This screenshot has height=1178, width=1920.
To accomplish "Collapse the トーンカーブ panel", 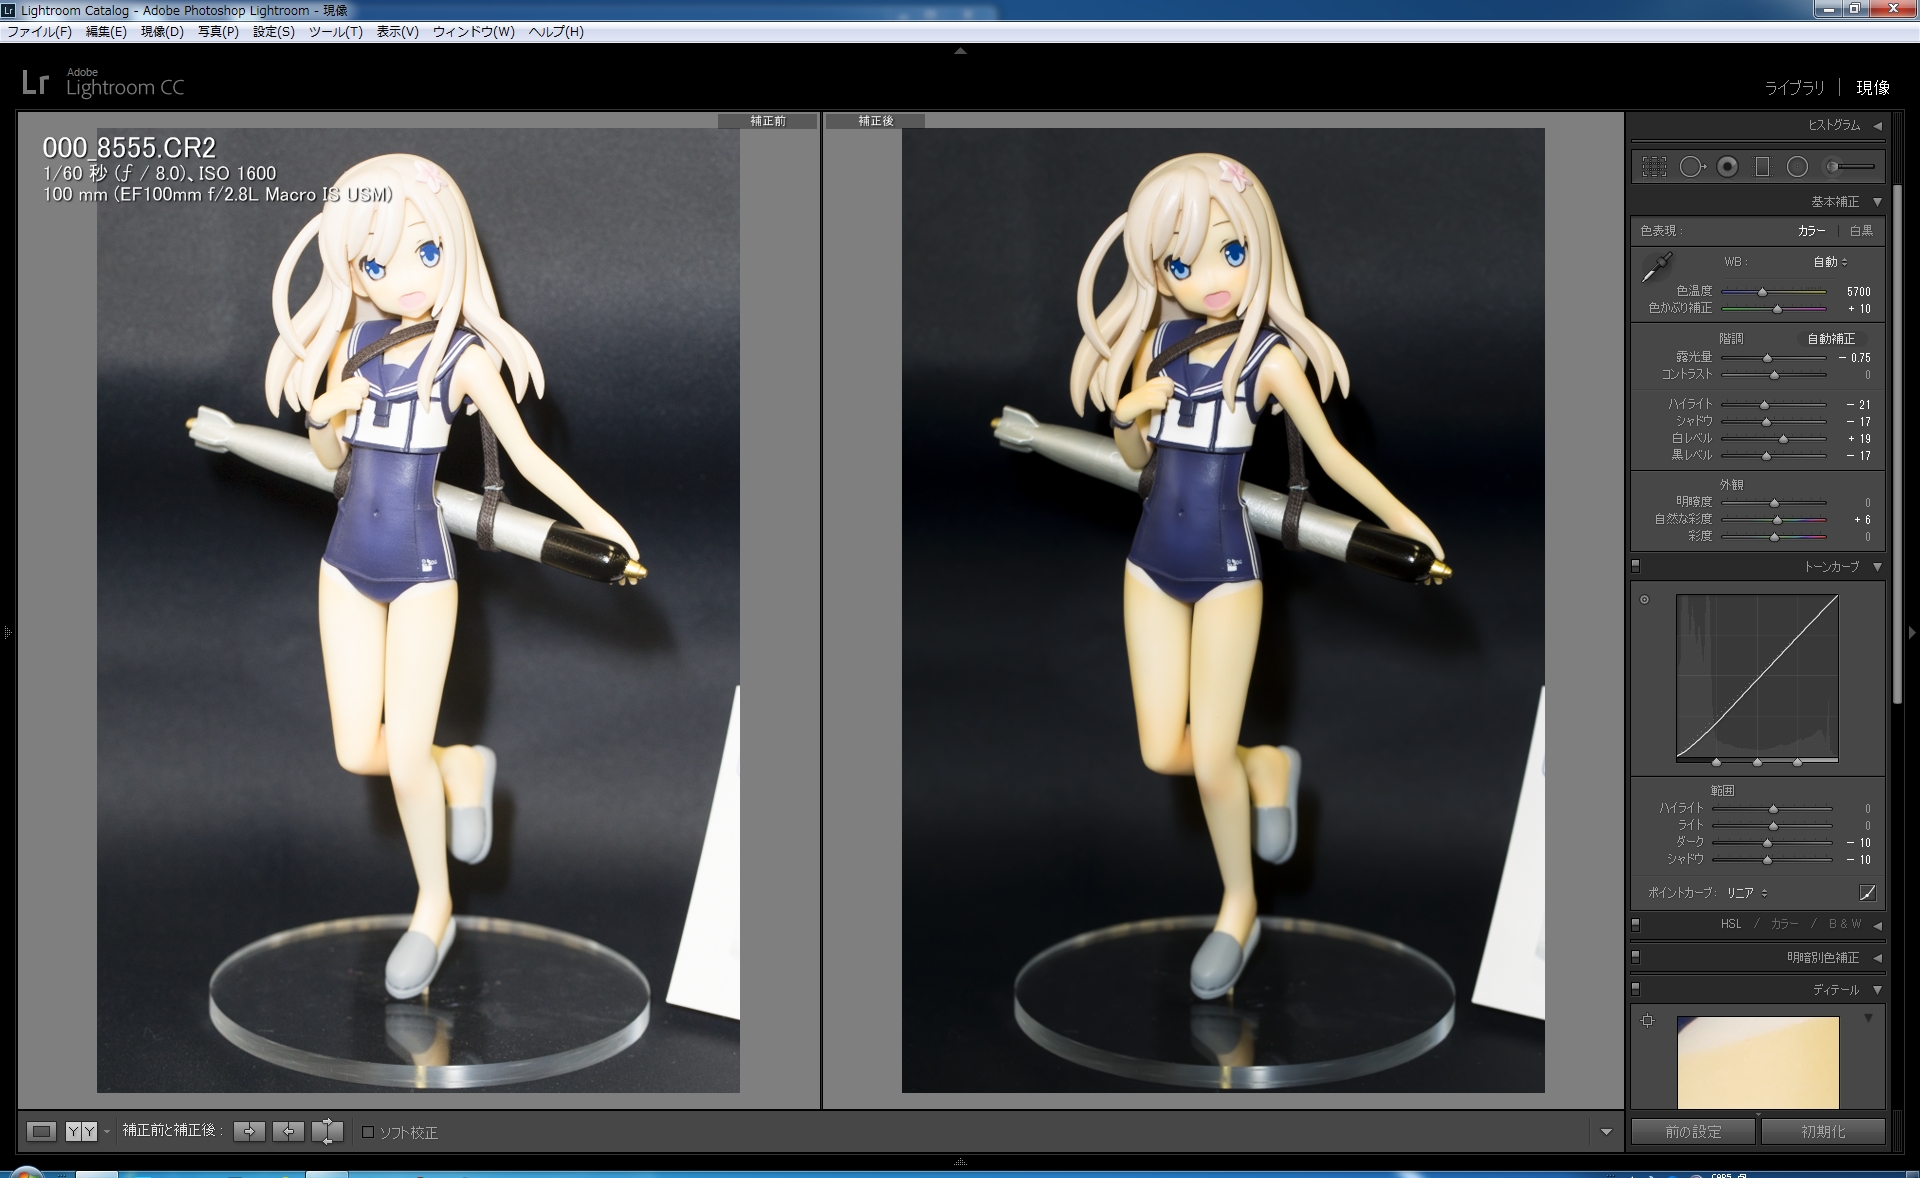I will pyautogui.click(x=1877, y=567).
